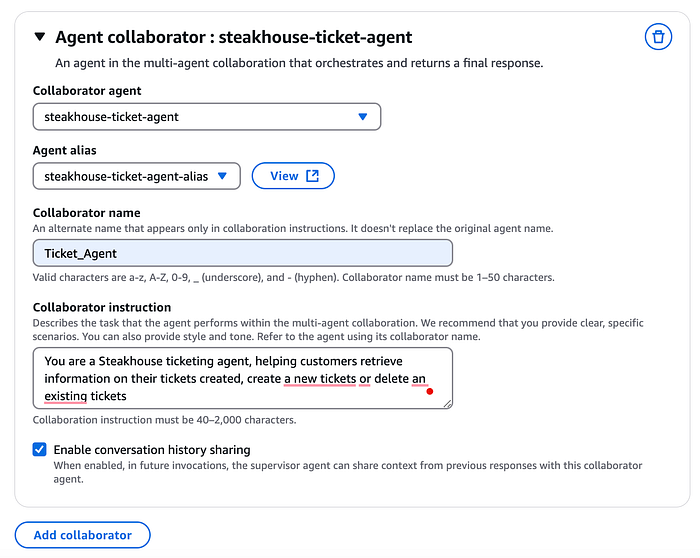This screenshot has height=558, width=700.
Task: Click the Collaborator name label
Action: coord(87,212)
